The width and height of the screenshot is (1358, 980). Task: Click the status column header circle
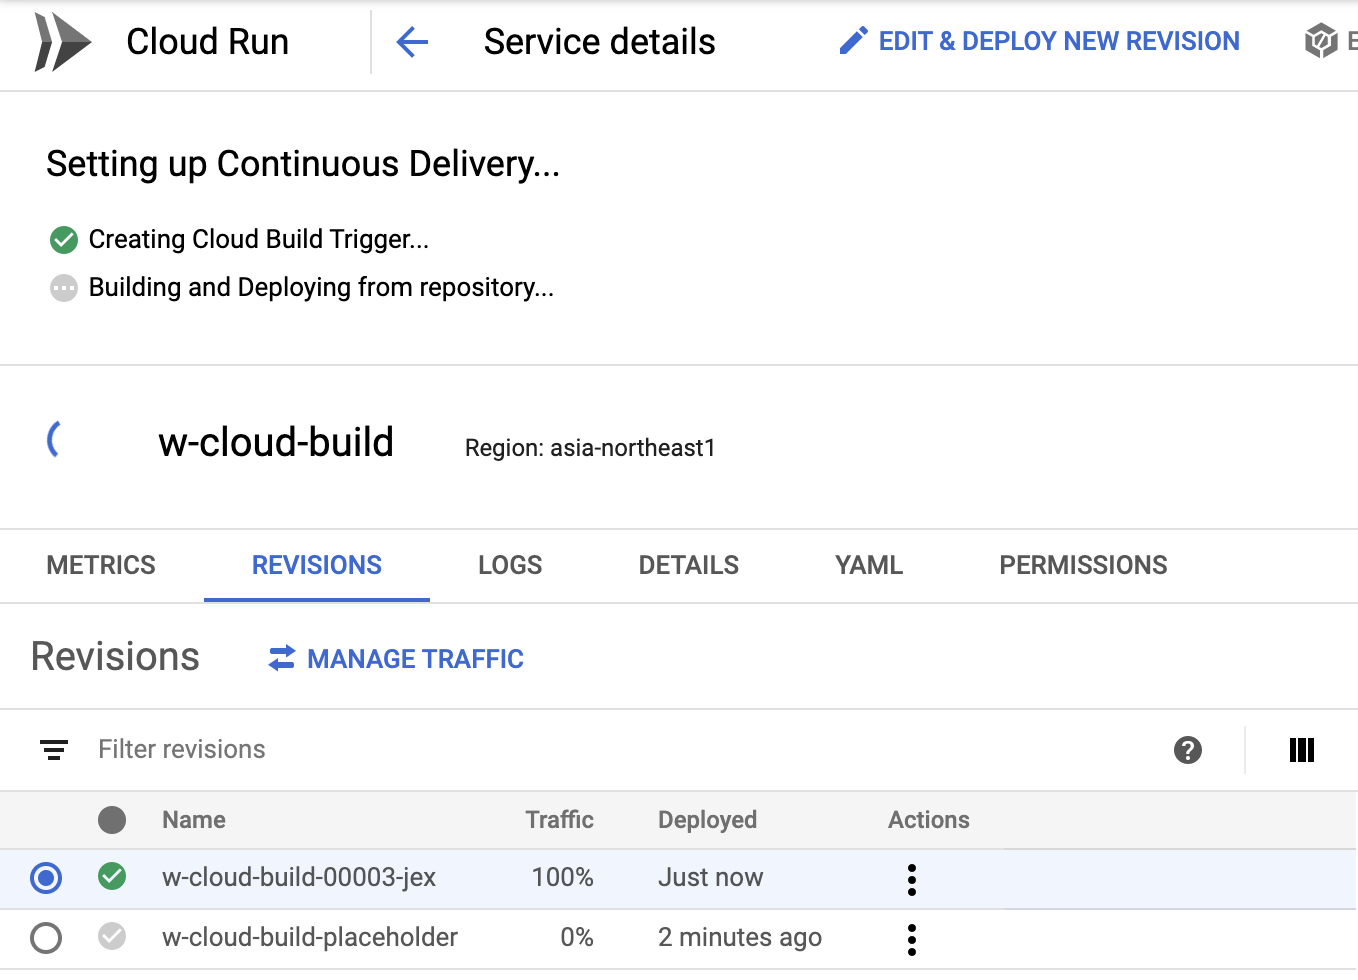coord(112,820)
